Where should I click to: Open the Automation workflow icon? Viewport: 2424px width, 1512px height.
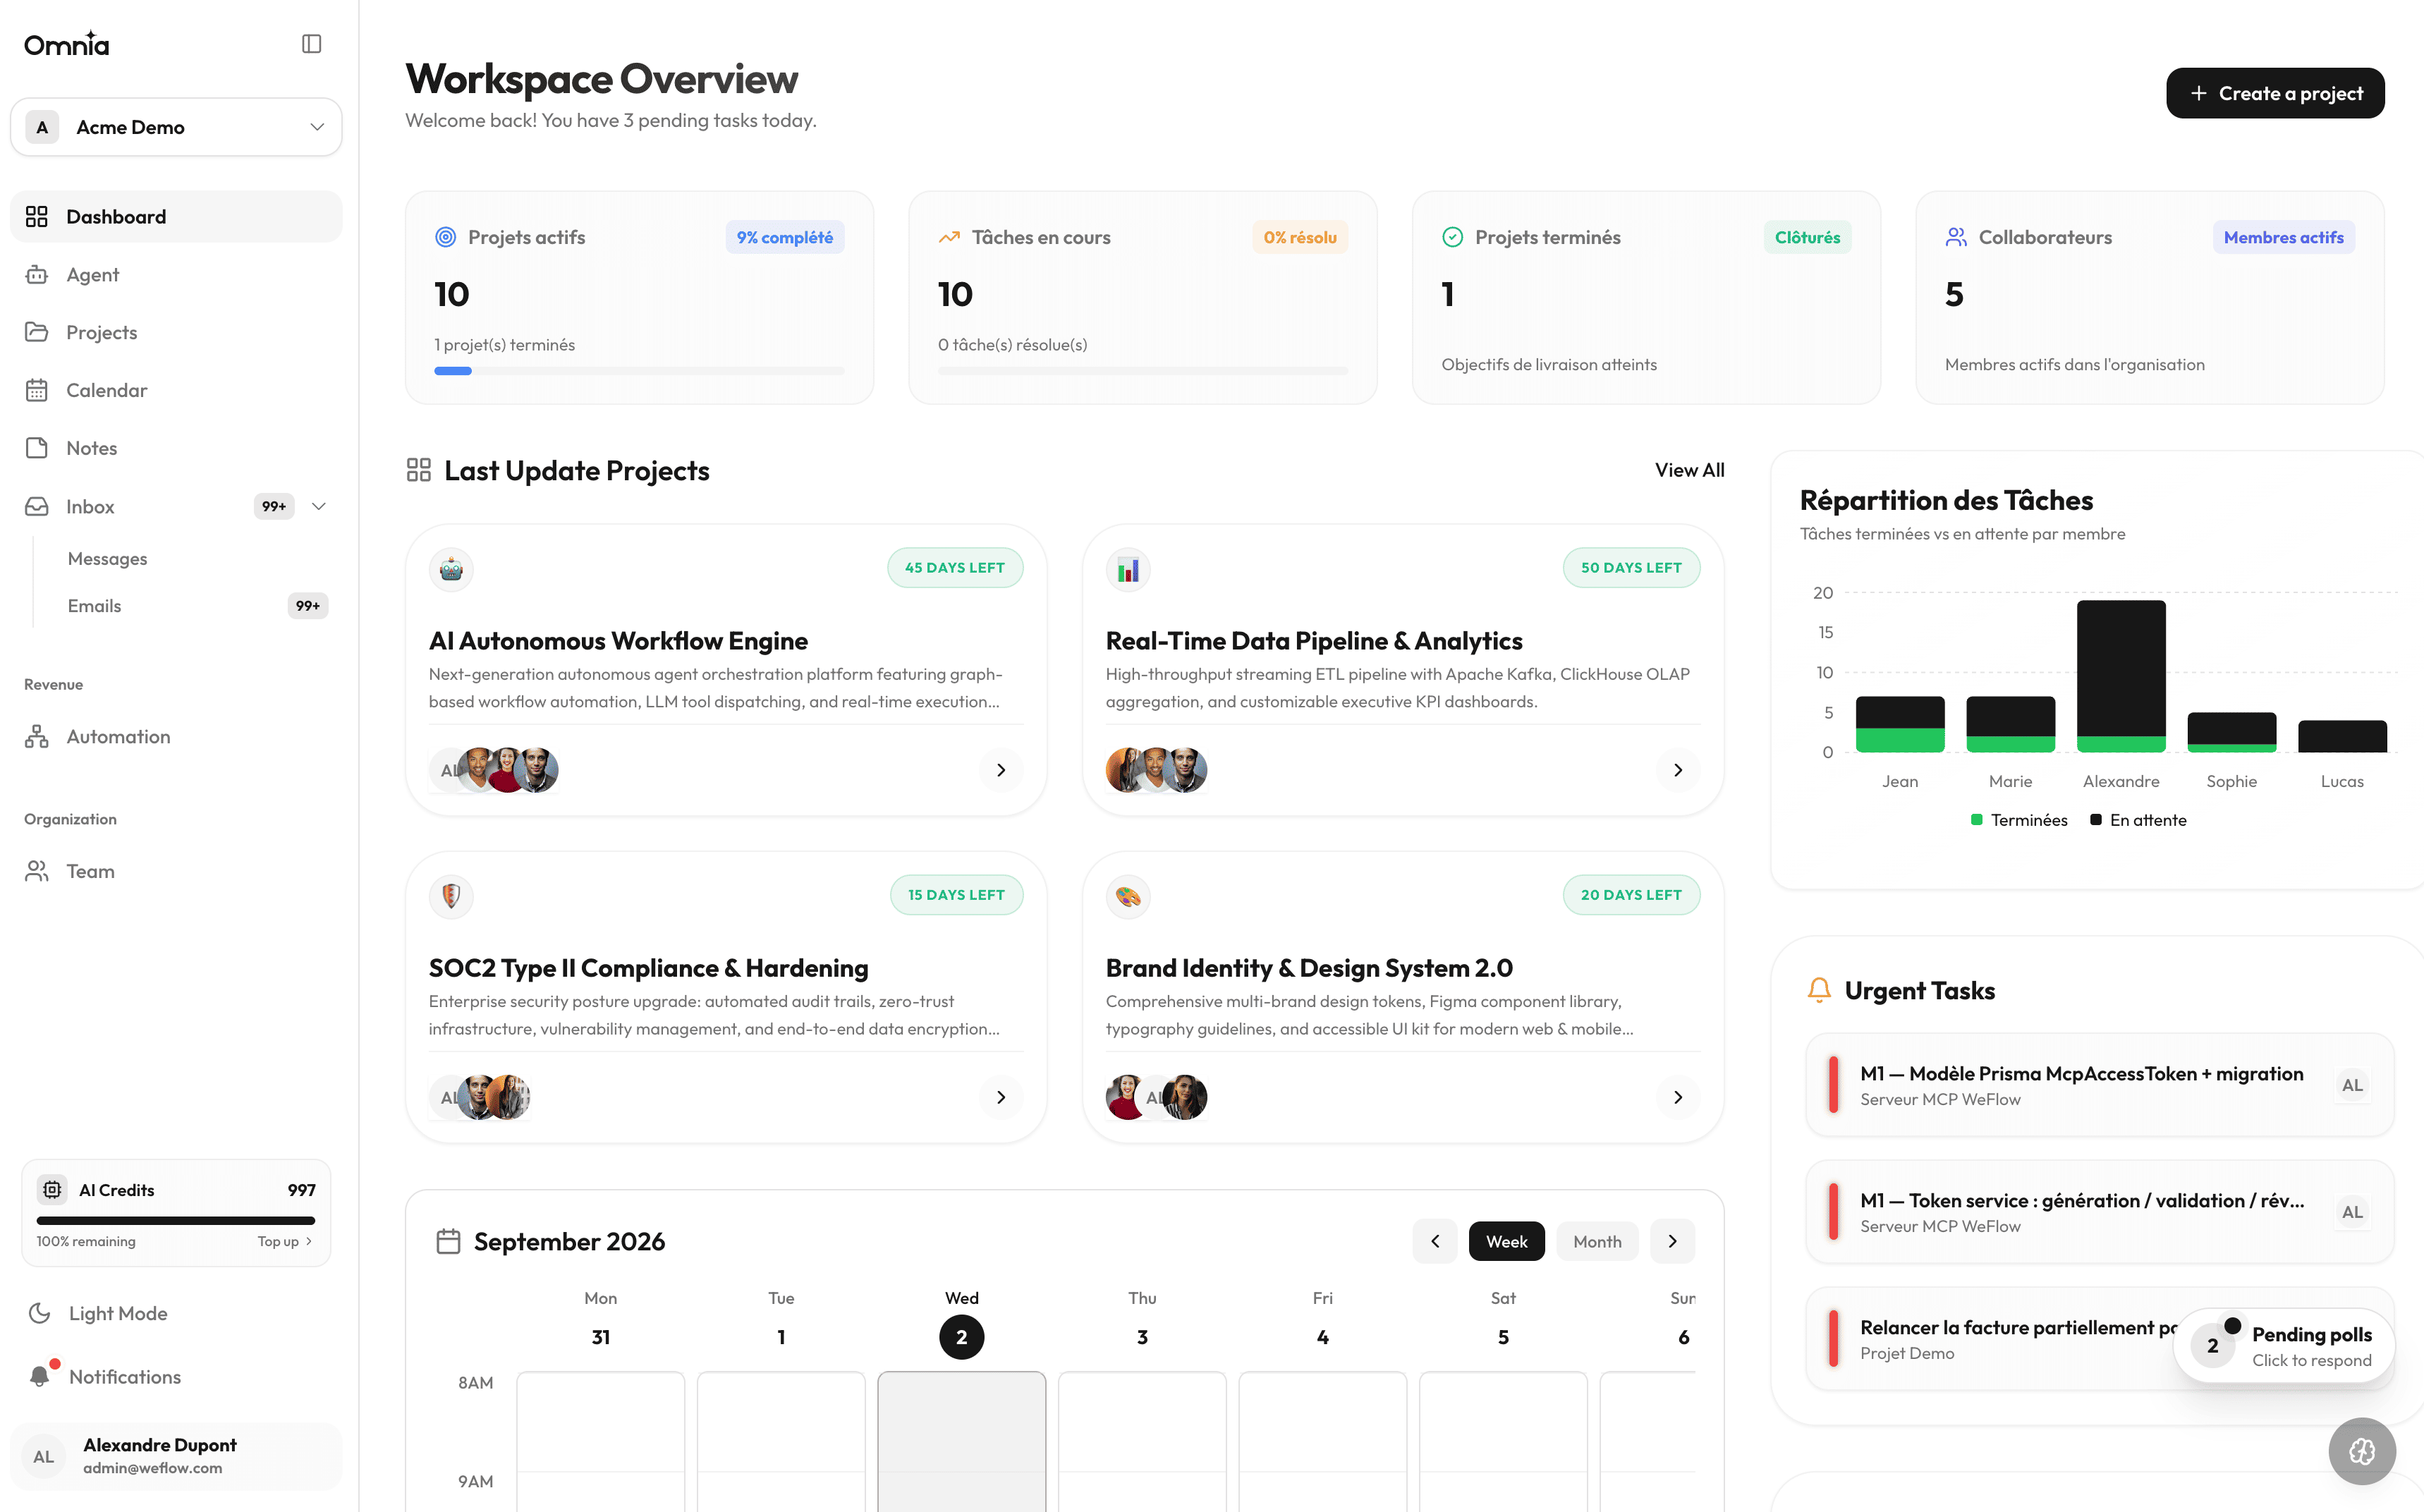(37, 737)
